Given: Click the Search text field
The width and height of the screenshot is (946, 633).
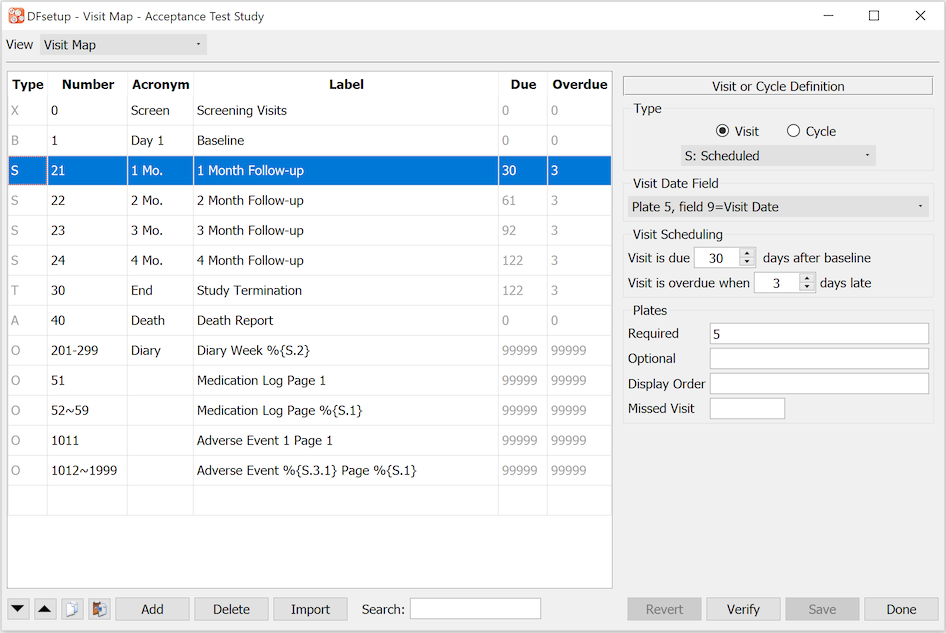Looking at the screenshot, I should [x=475, y=609].
